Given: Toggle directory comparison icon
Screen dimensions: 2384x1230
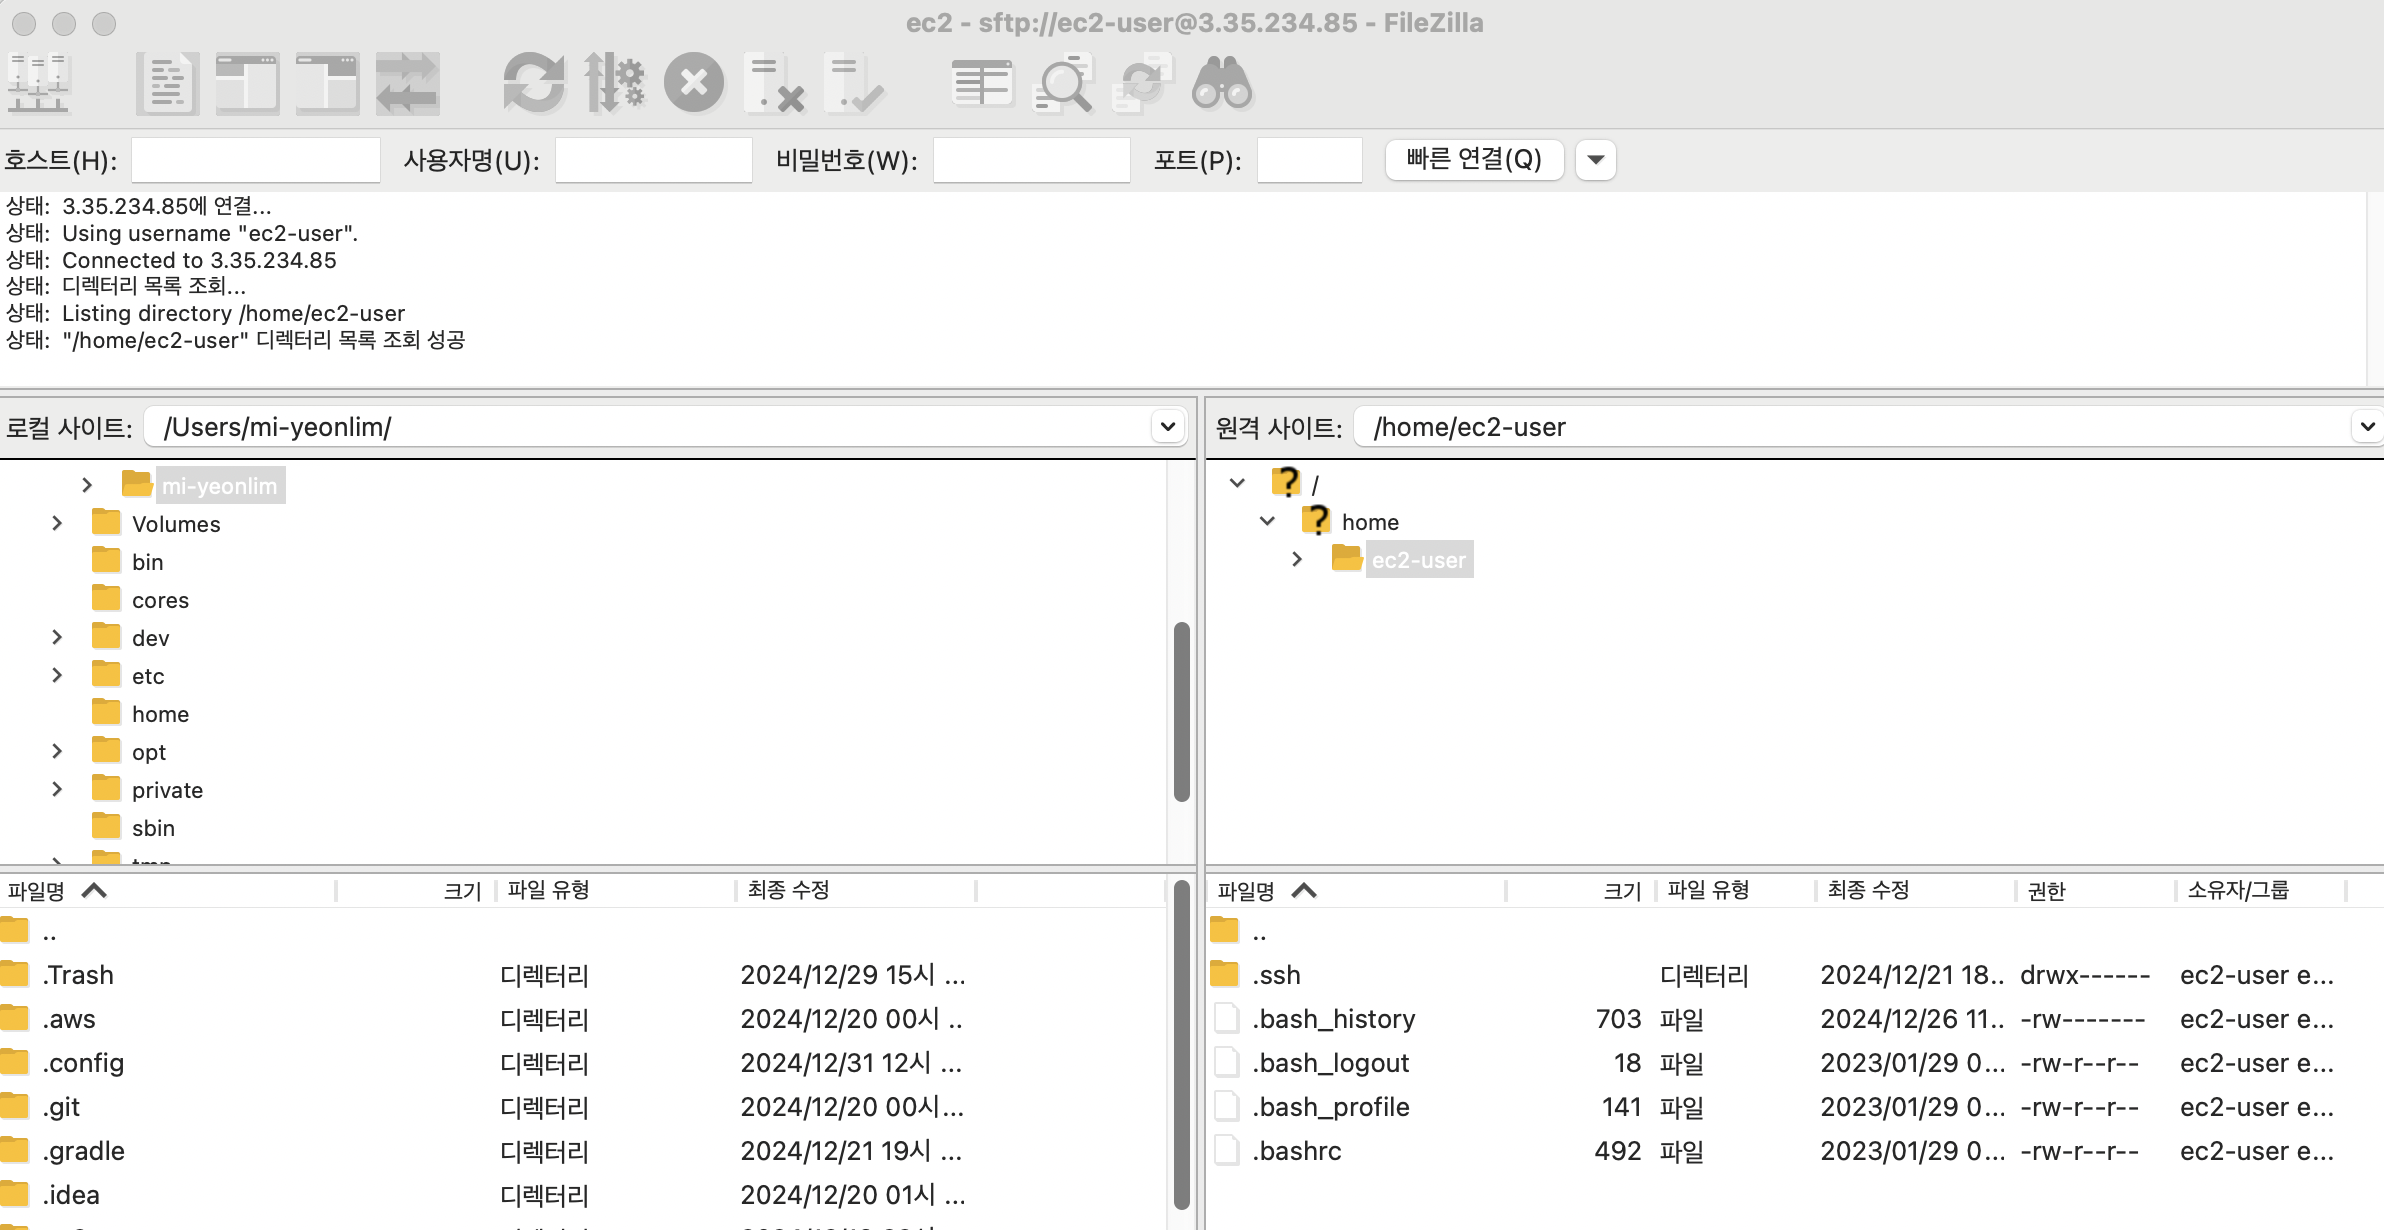Looking at the screenshot, I should click(1062, 83).
